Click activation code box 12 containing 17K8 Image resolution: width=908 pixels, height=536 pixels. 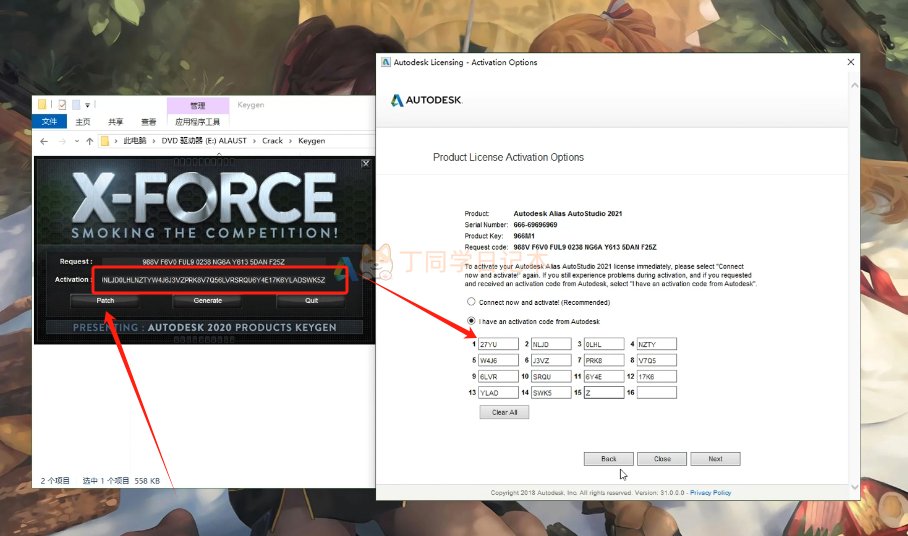(657, 376)
